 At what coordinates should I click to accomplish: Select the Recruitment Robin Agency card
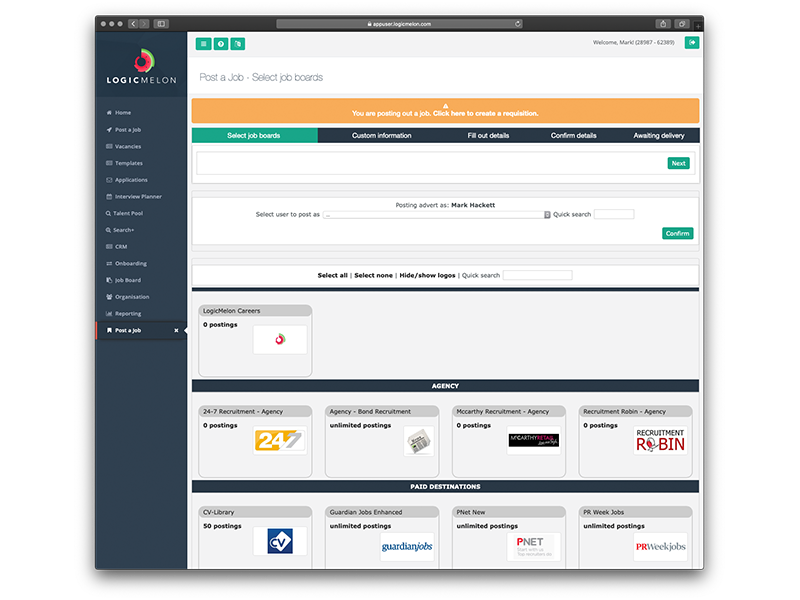coord(635,442)
